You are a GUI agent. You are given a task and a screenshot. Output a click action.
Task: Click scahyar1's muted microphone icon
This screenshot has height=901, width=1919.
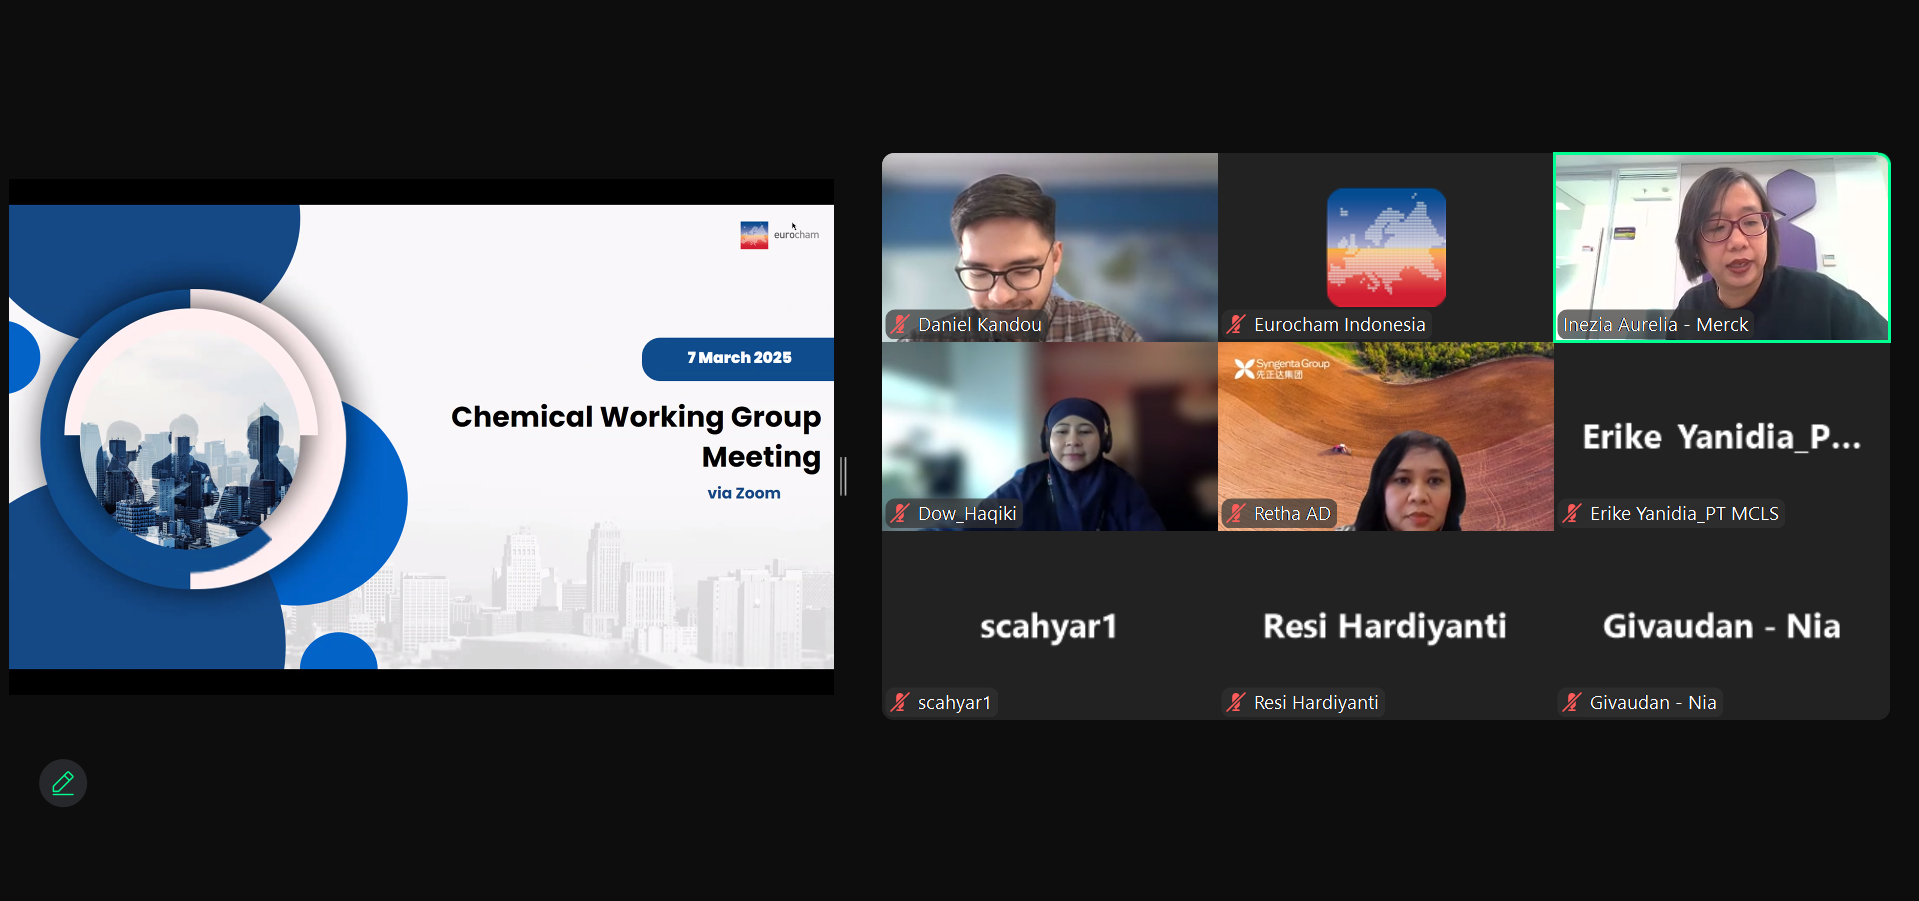[x=900, y=702]
